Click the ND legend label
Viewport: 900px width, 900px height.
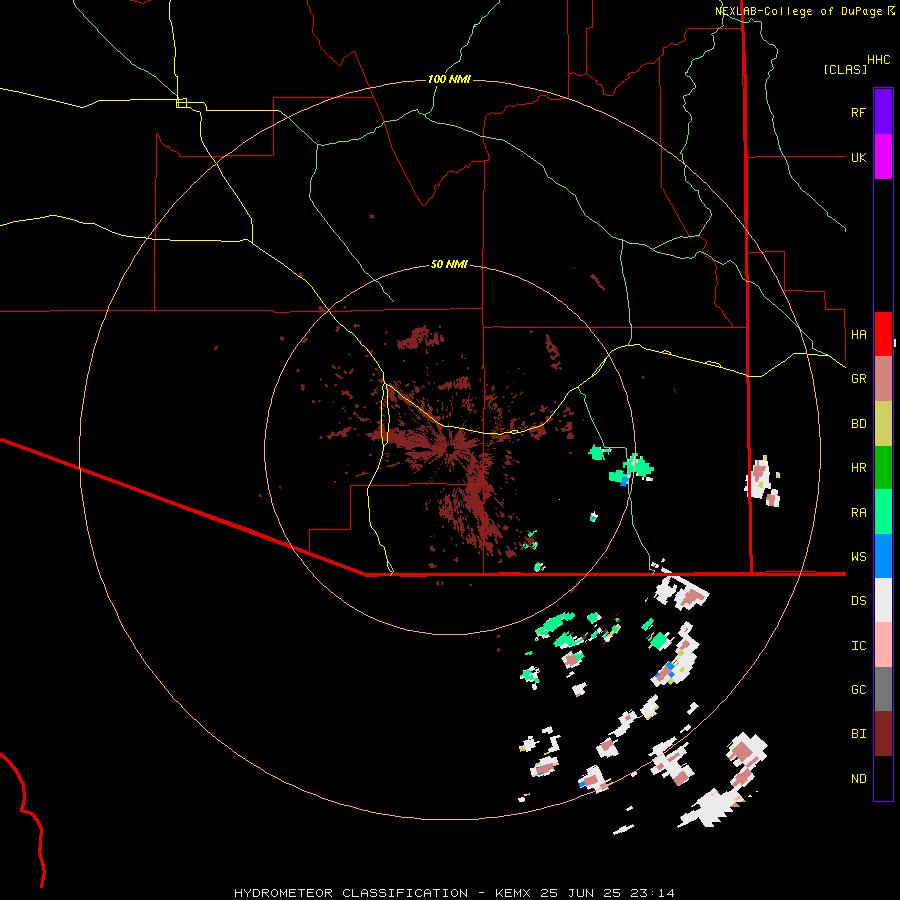[x=858, y=779]
